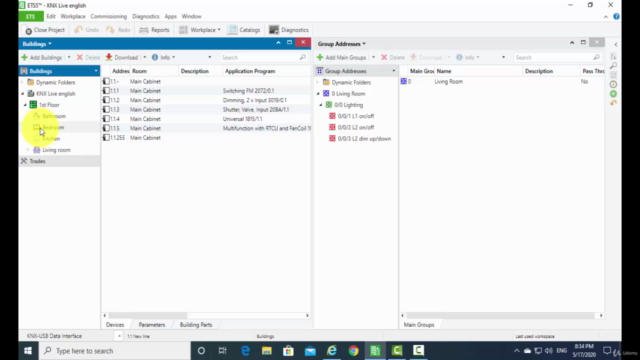Image resolution: width=640 pixels, height=360 pixels.
Task: Switch to the Devices tab
Action: pyautogui.click(x=115, y=325)
